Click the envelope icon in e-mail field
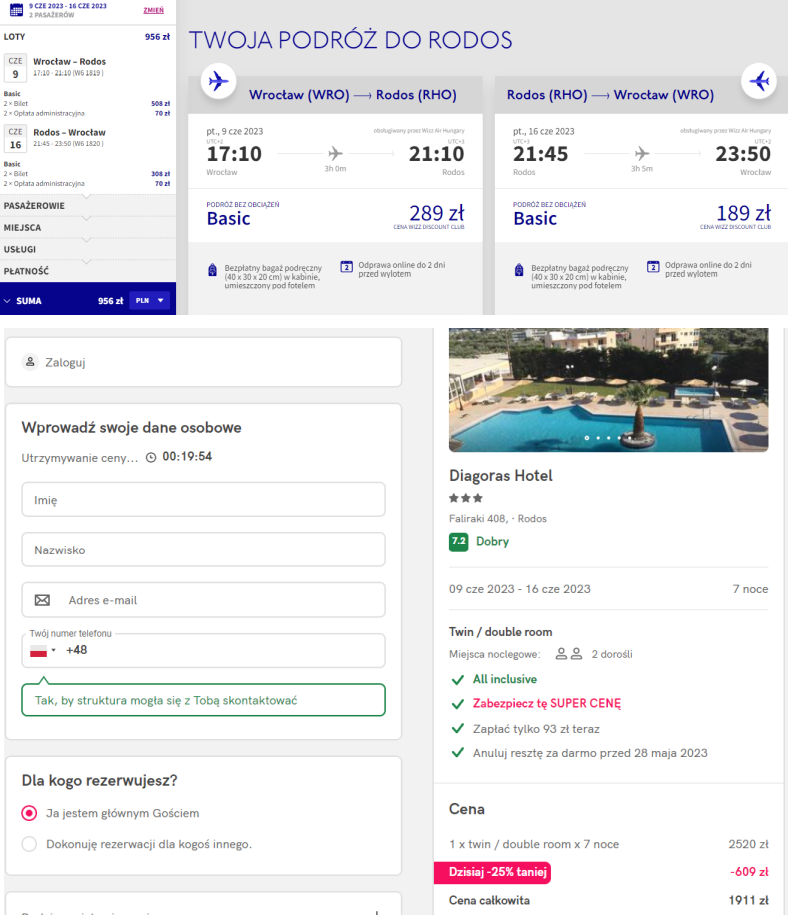This screenshot has width=788, height=916. pyautogui.click(x=42, y=600)
